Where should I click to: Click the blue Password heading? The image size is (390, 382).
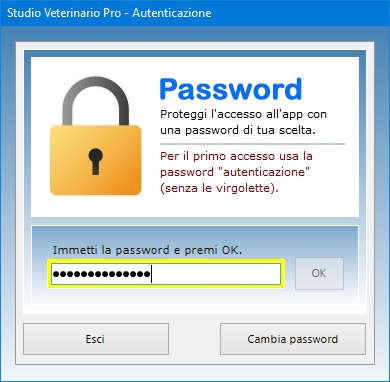[x=231, y=89]
